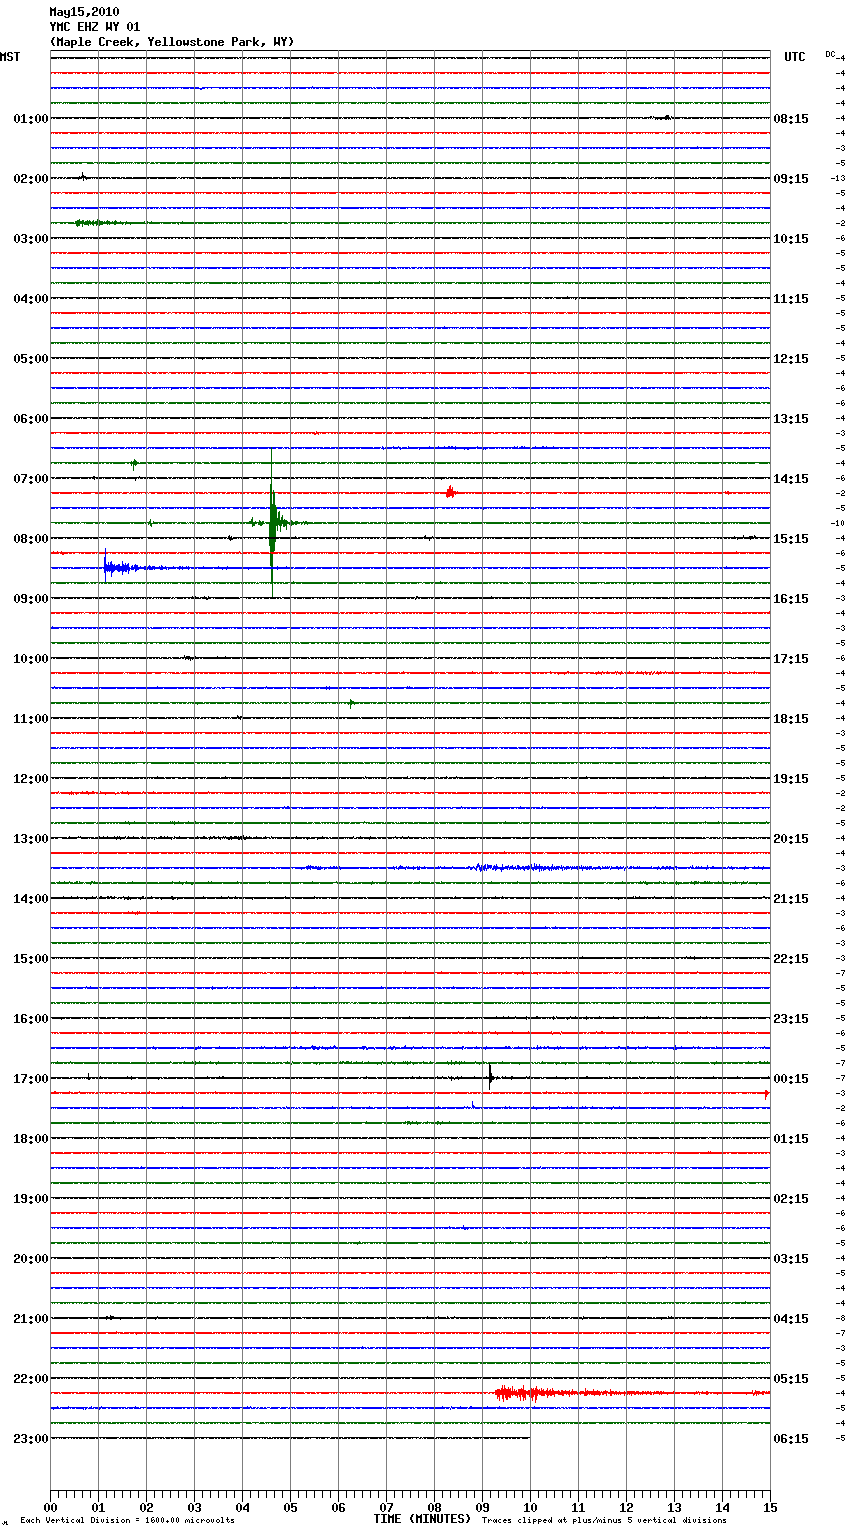Select the 17:00 MST time label
This screenshot has height=1534, width=850.
31,1079
